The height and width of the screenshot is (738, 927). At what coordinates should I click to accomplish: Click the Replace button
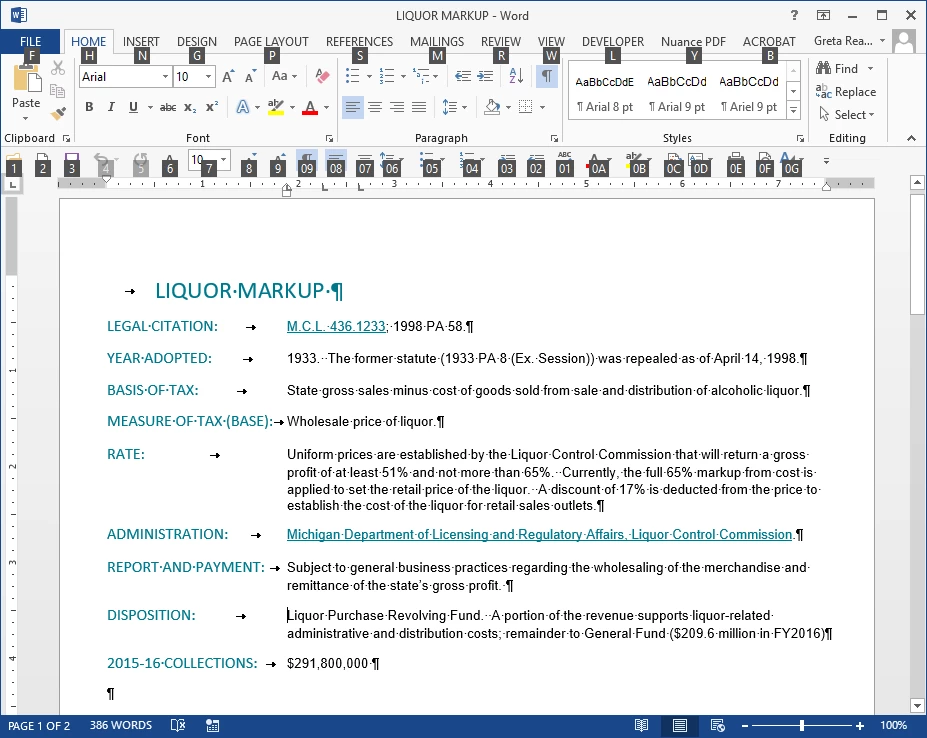(x=845, y=92)
